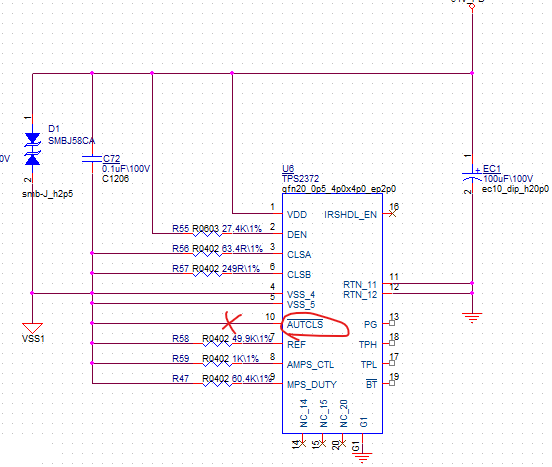Click the MPS_DUTY pin name
Viewport: 552px width, 467px height.
tap(312, 385)
